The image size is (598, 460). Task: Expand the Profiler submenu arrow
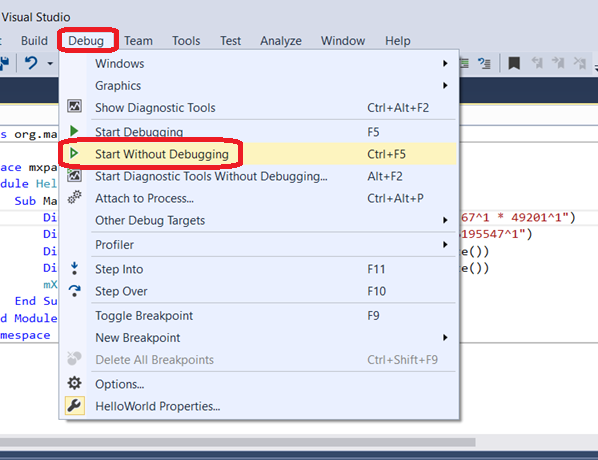445,244
